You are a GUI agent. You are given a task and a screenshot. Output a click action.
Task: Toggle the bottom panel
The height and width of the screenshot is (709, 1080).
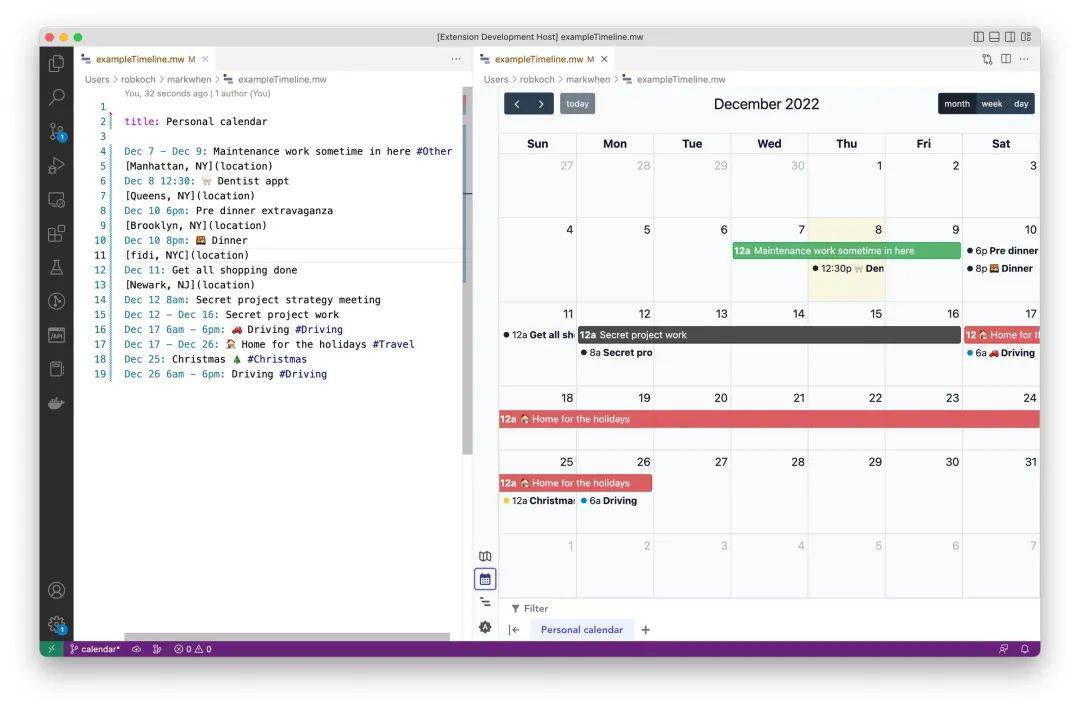point(995,37)
